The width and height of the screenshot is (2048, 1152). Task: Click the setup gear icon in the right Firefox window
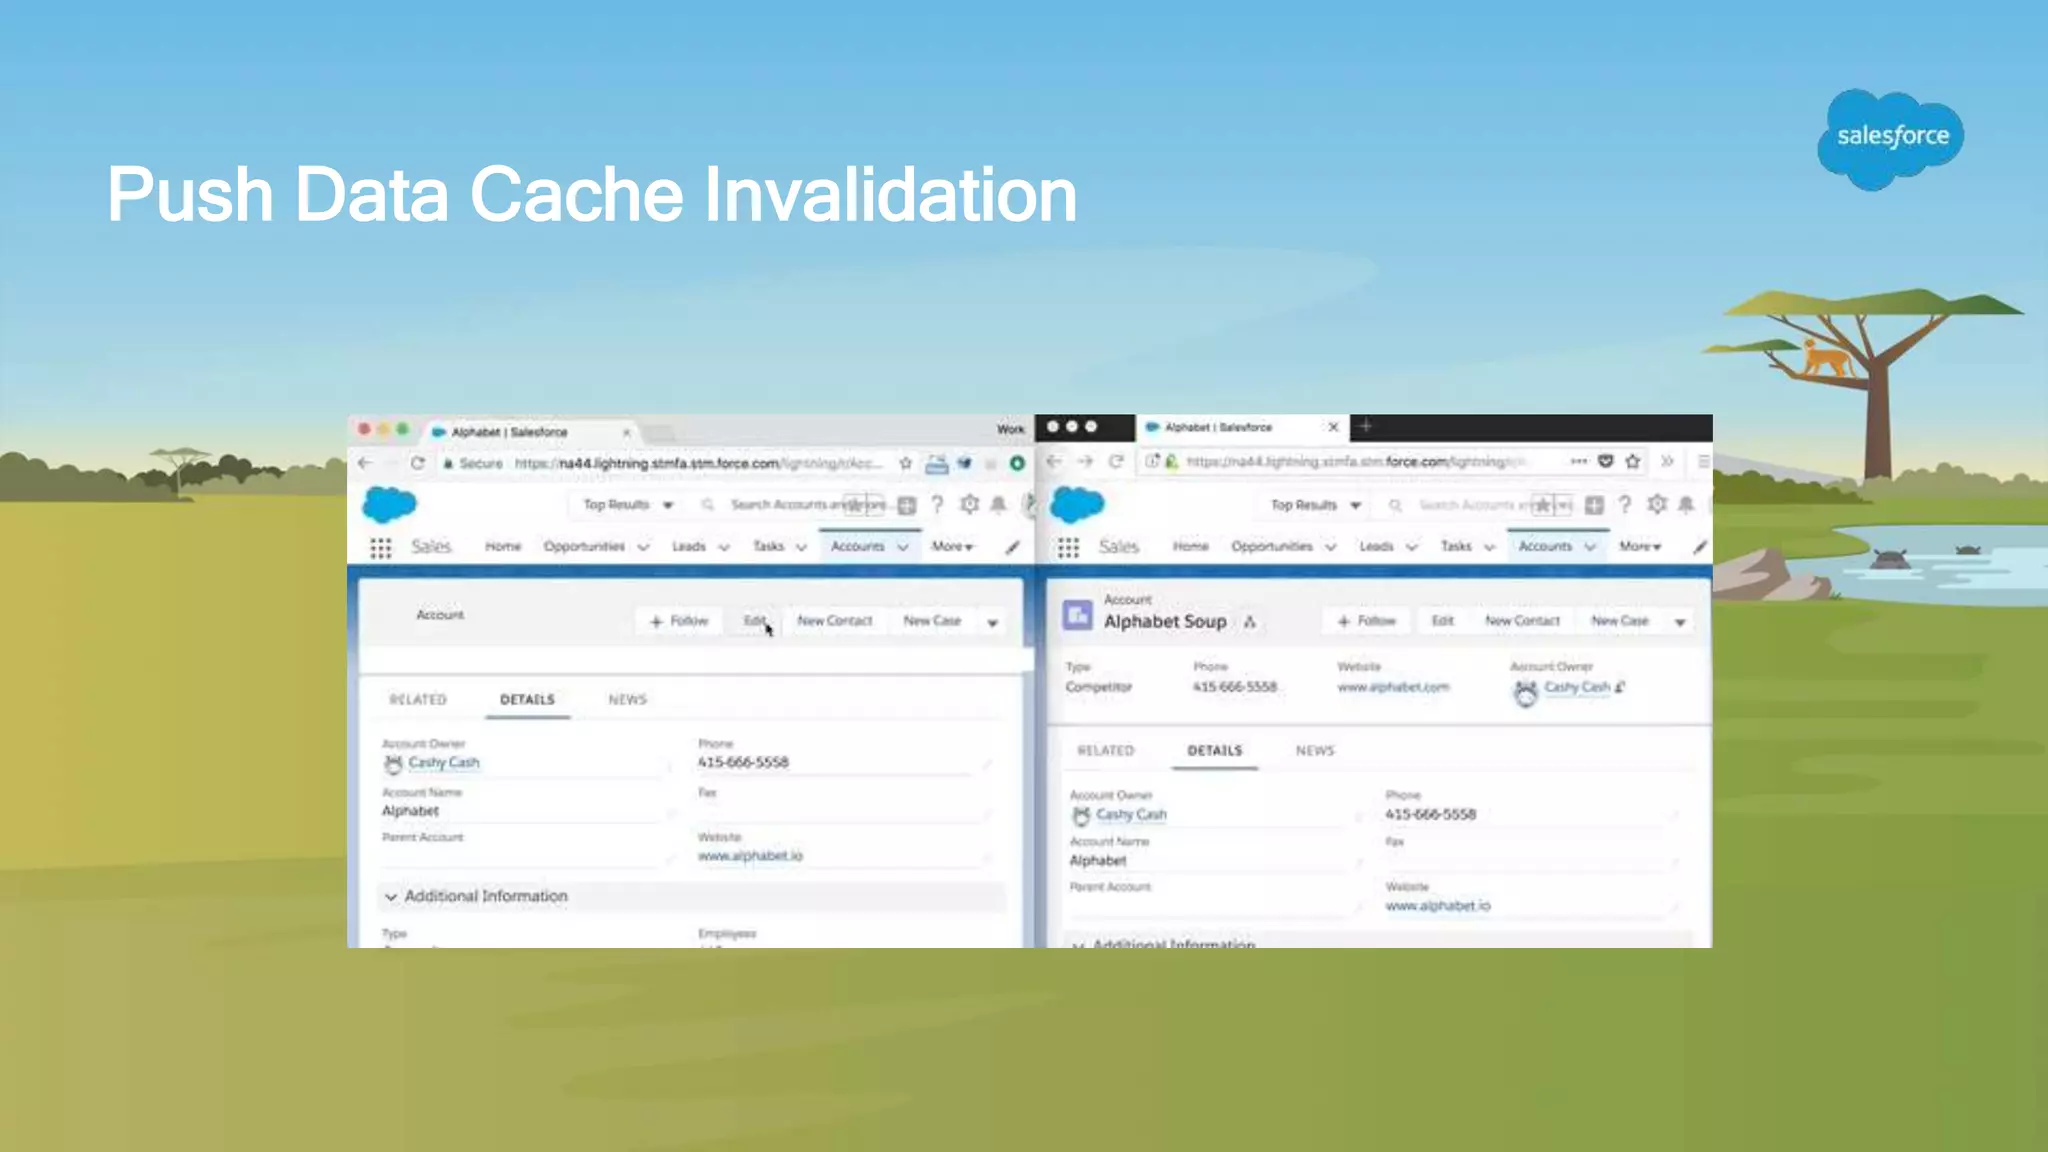tap(1657, 505)
